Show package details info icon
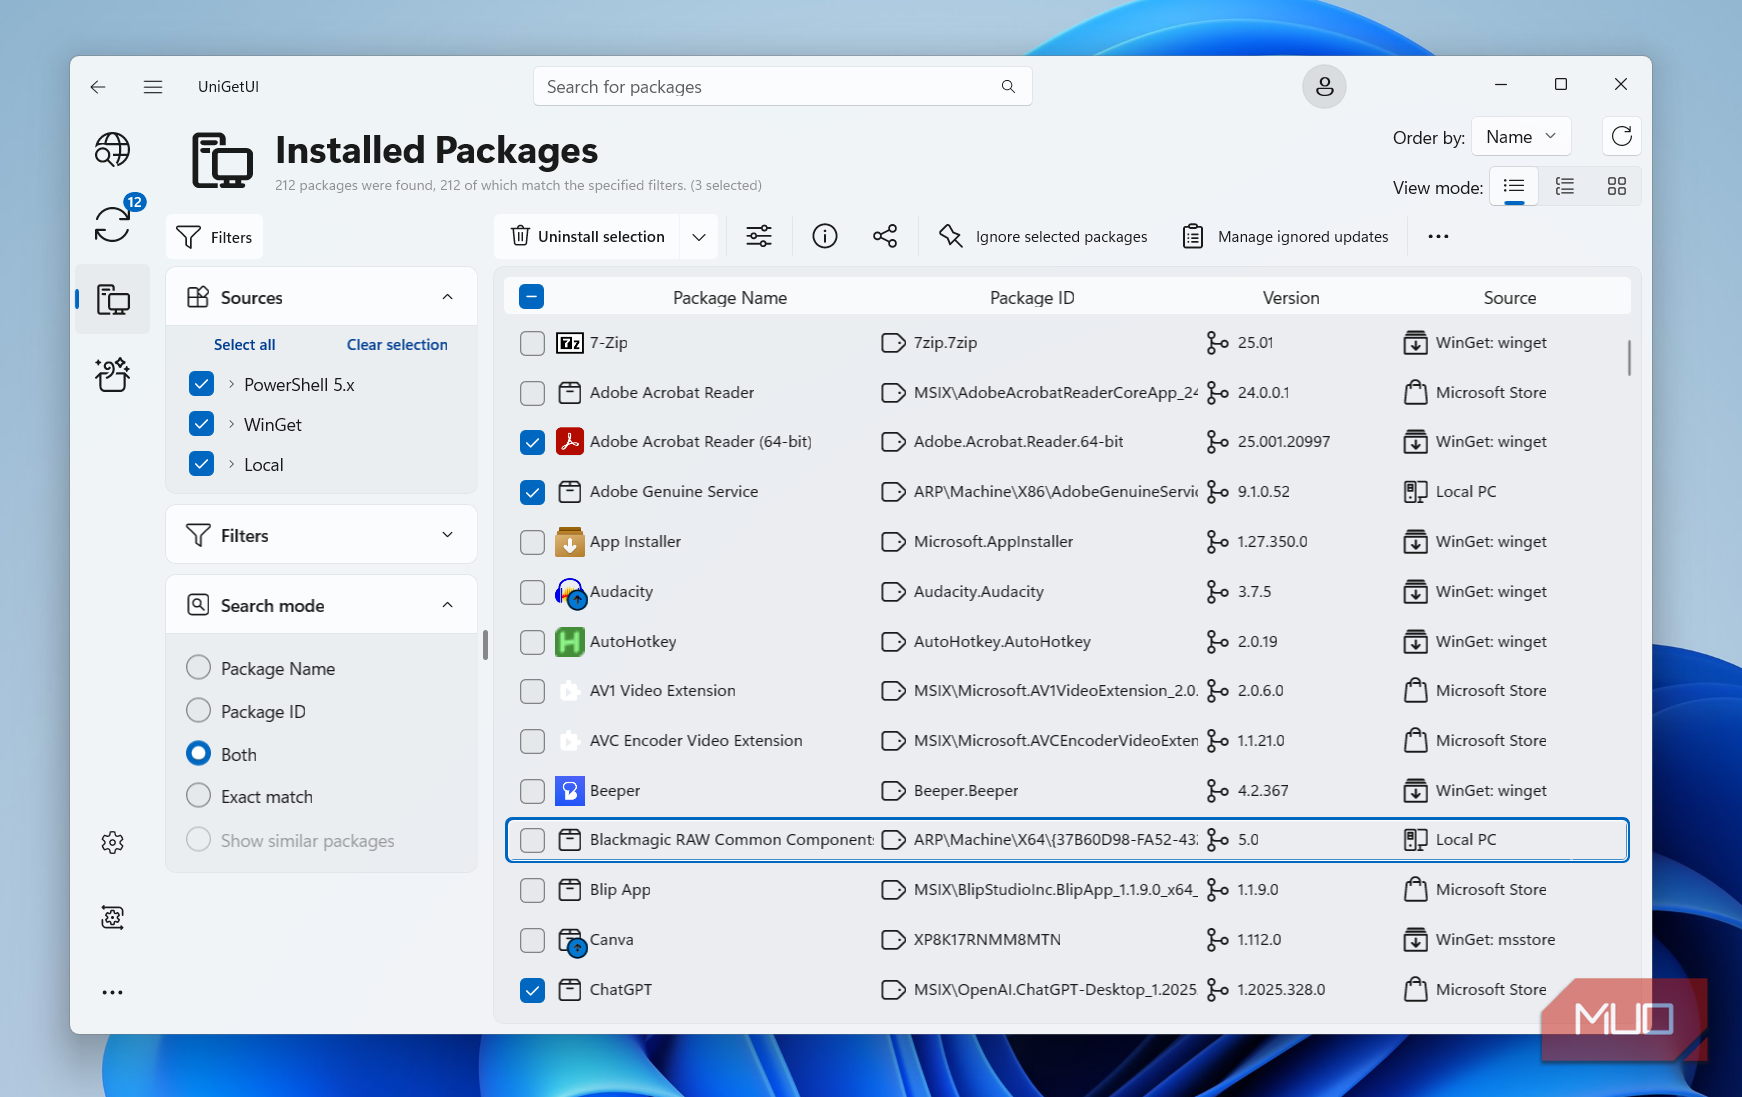This screenshot has width=1742, height=1097. pyautogui.click(x=824, y=236)
